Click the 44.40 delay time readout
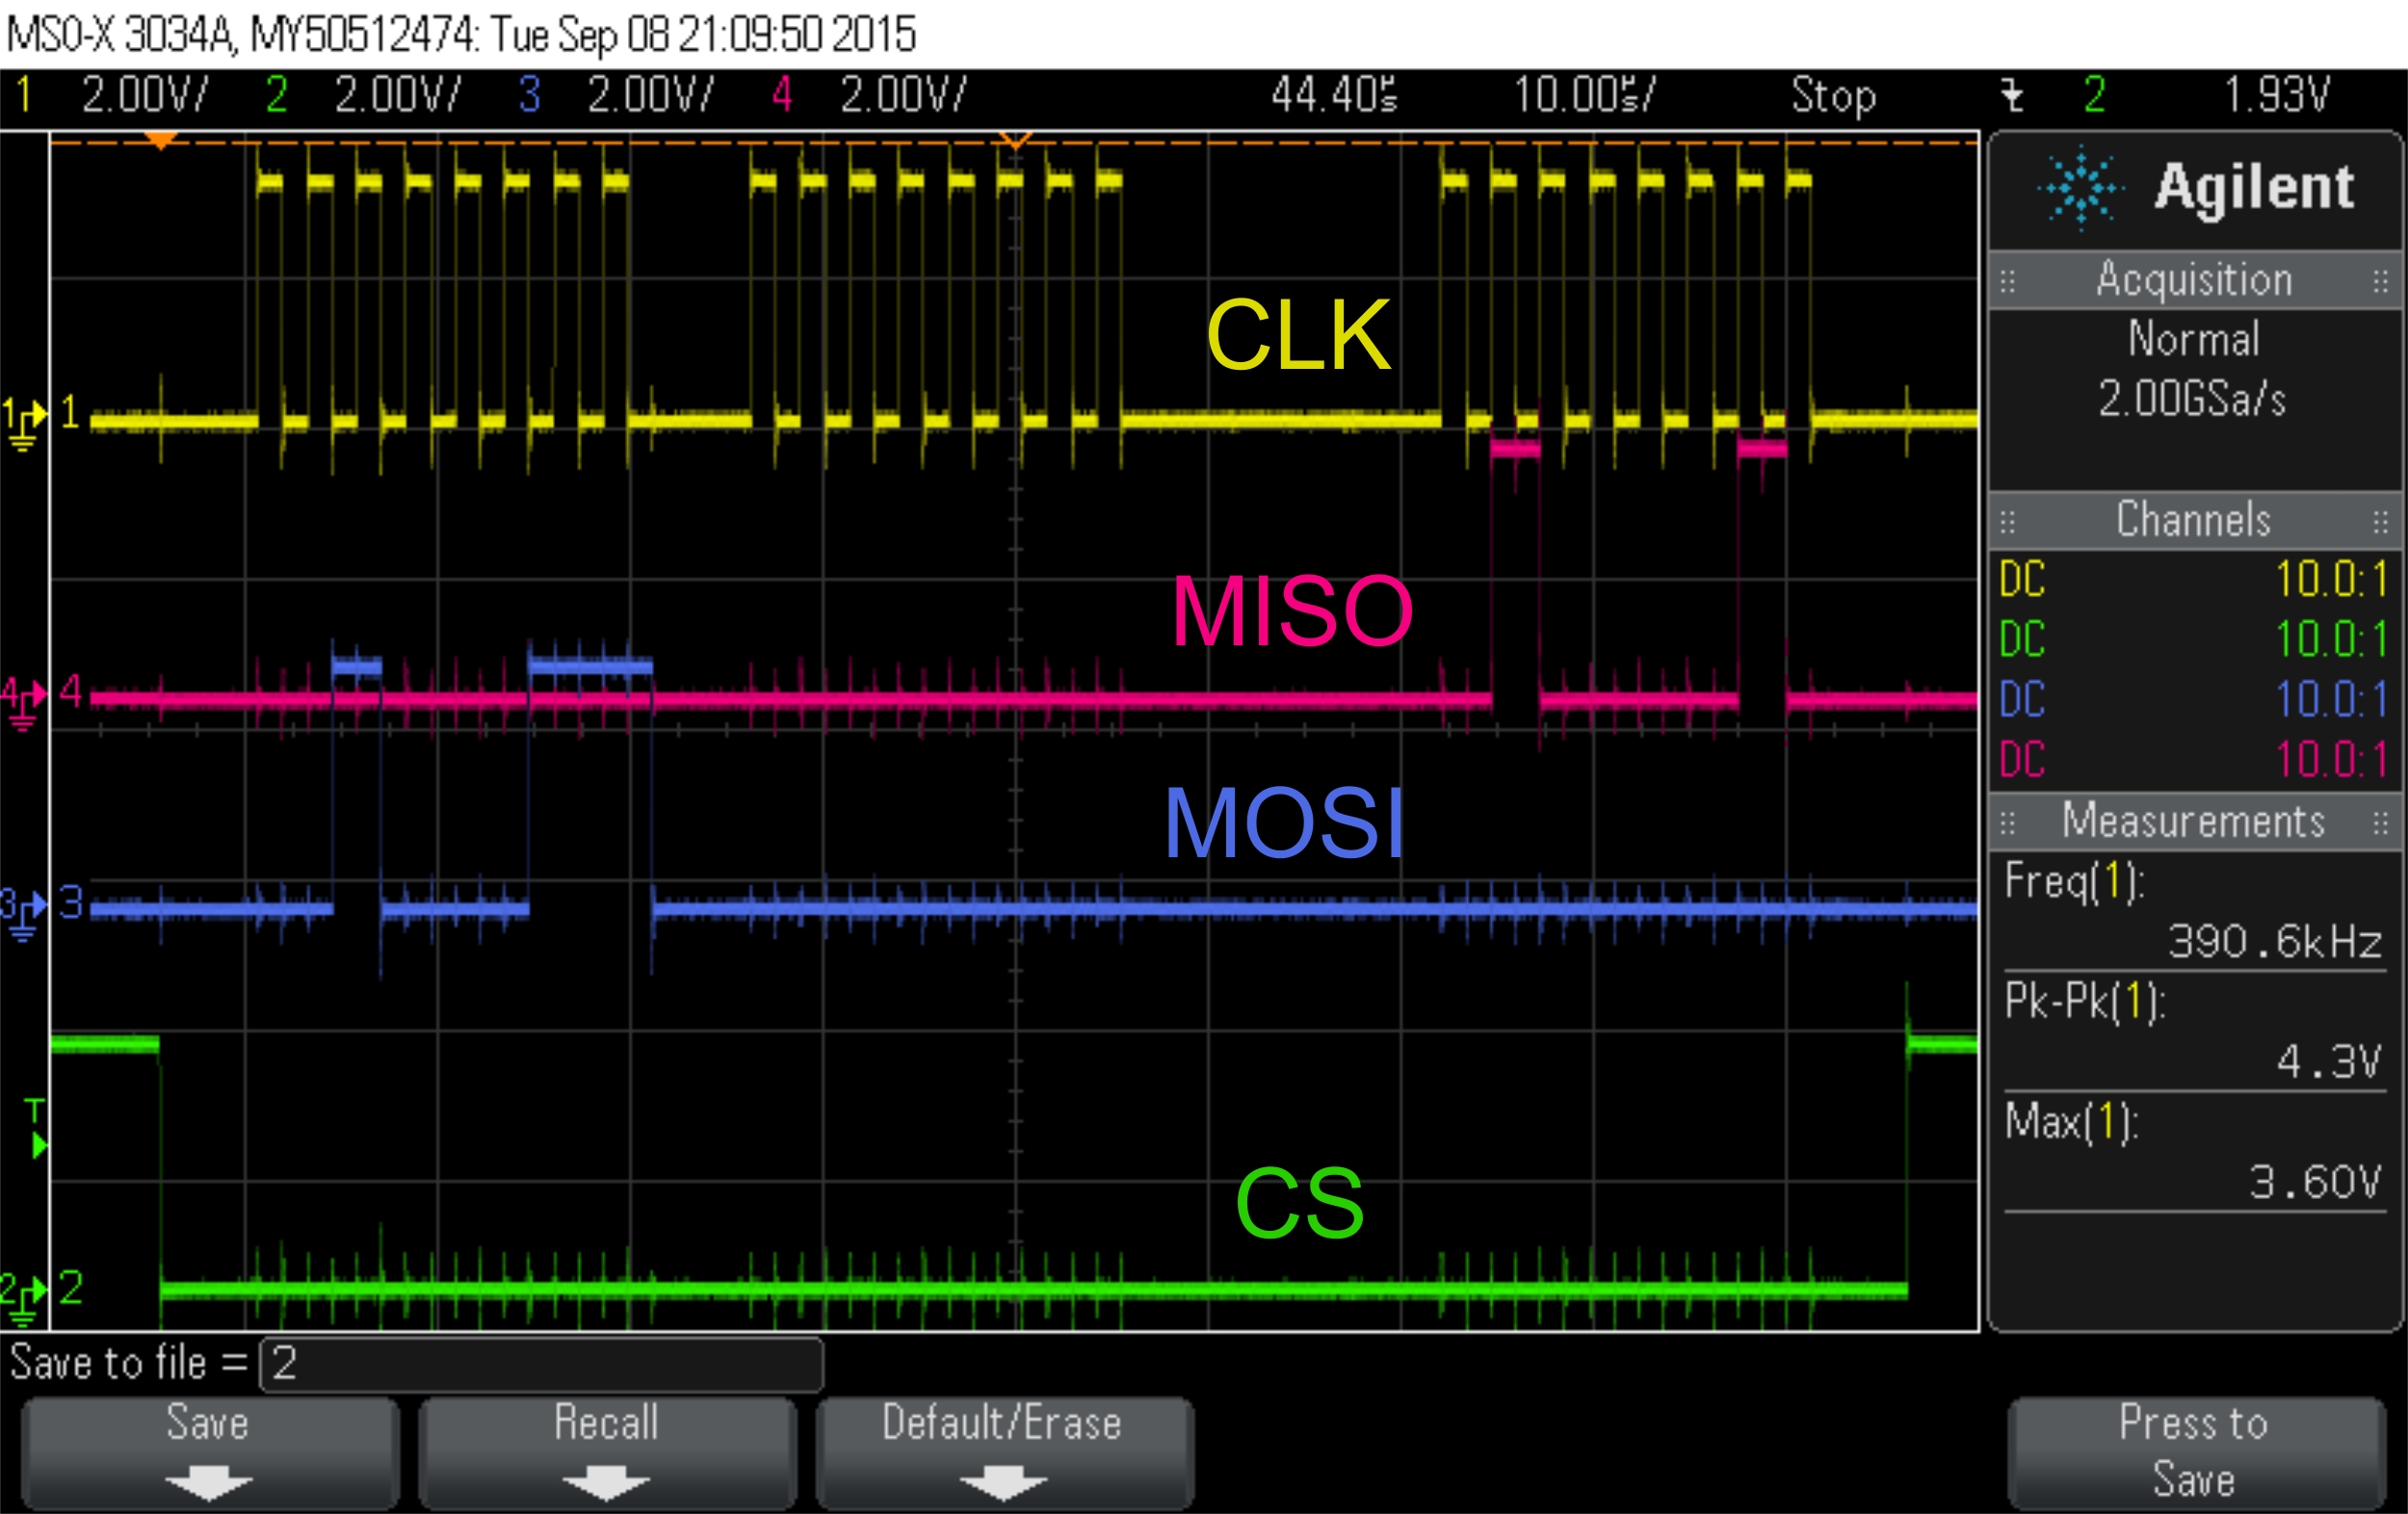Viewport: 2408px width, 1514px height. 1334,95
